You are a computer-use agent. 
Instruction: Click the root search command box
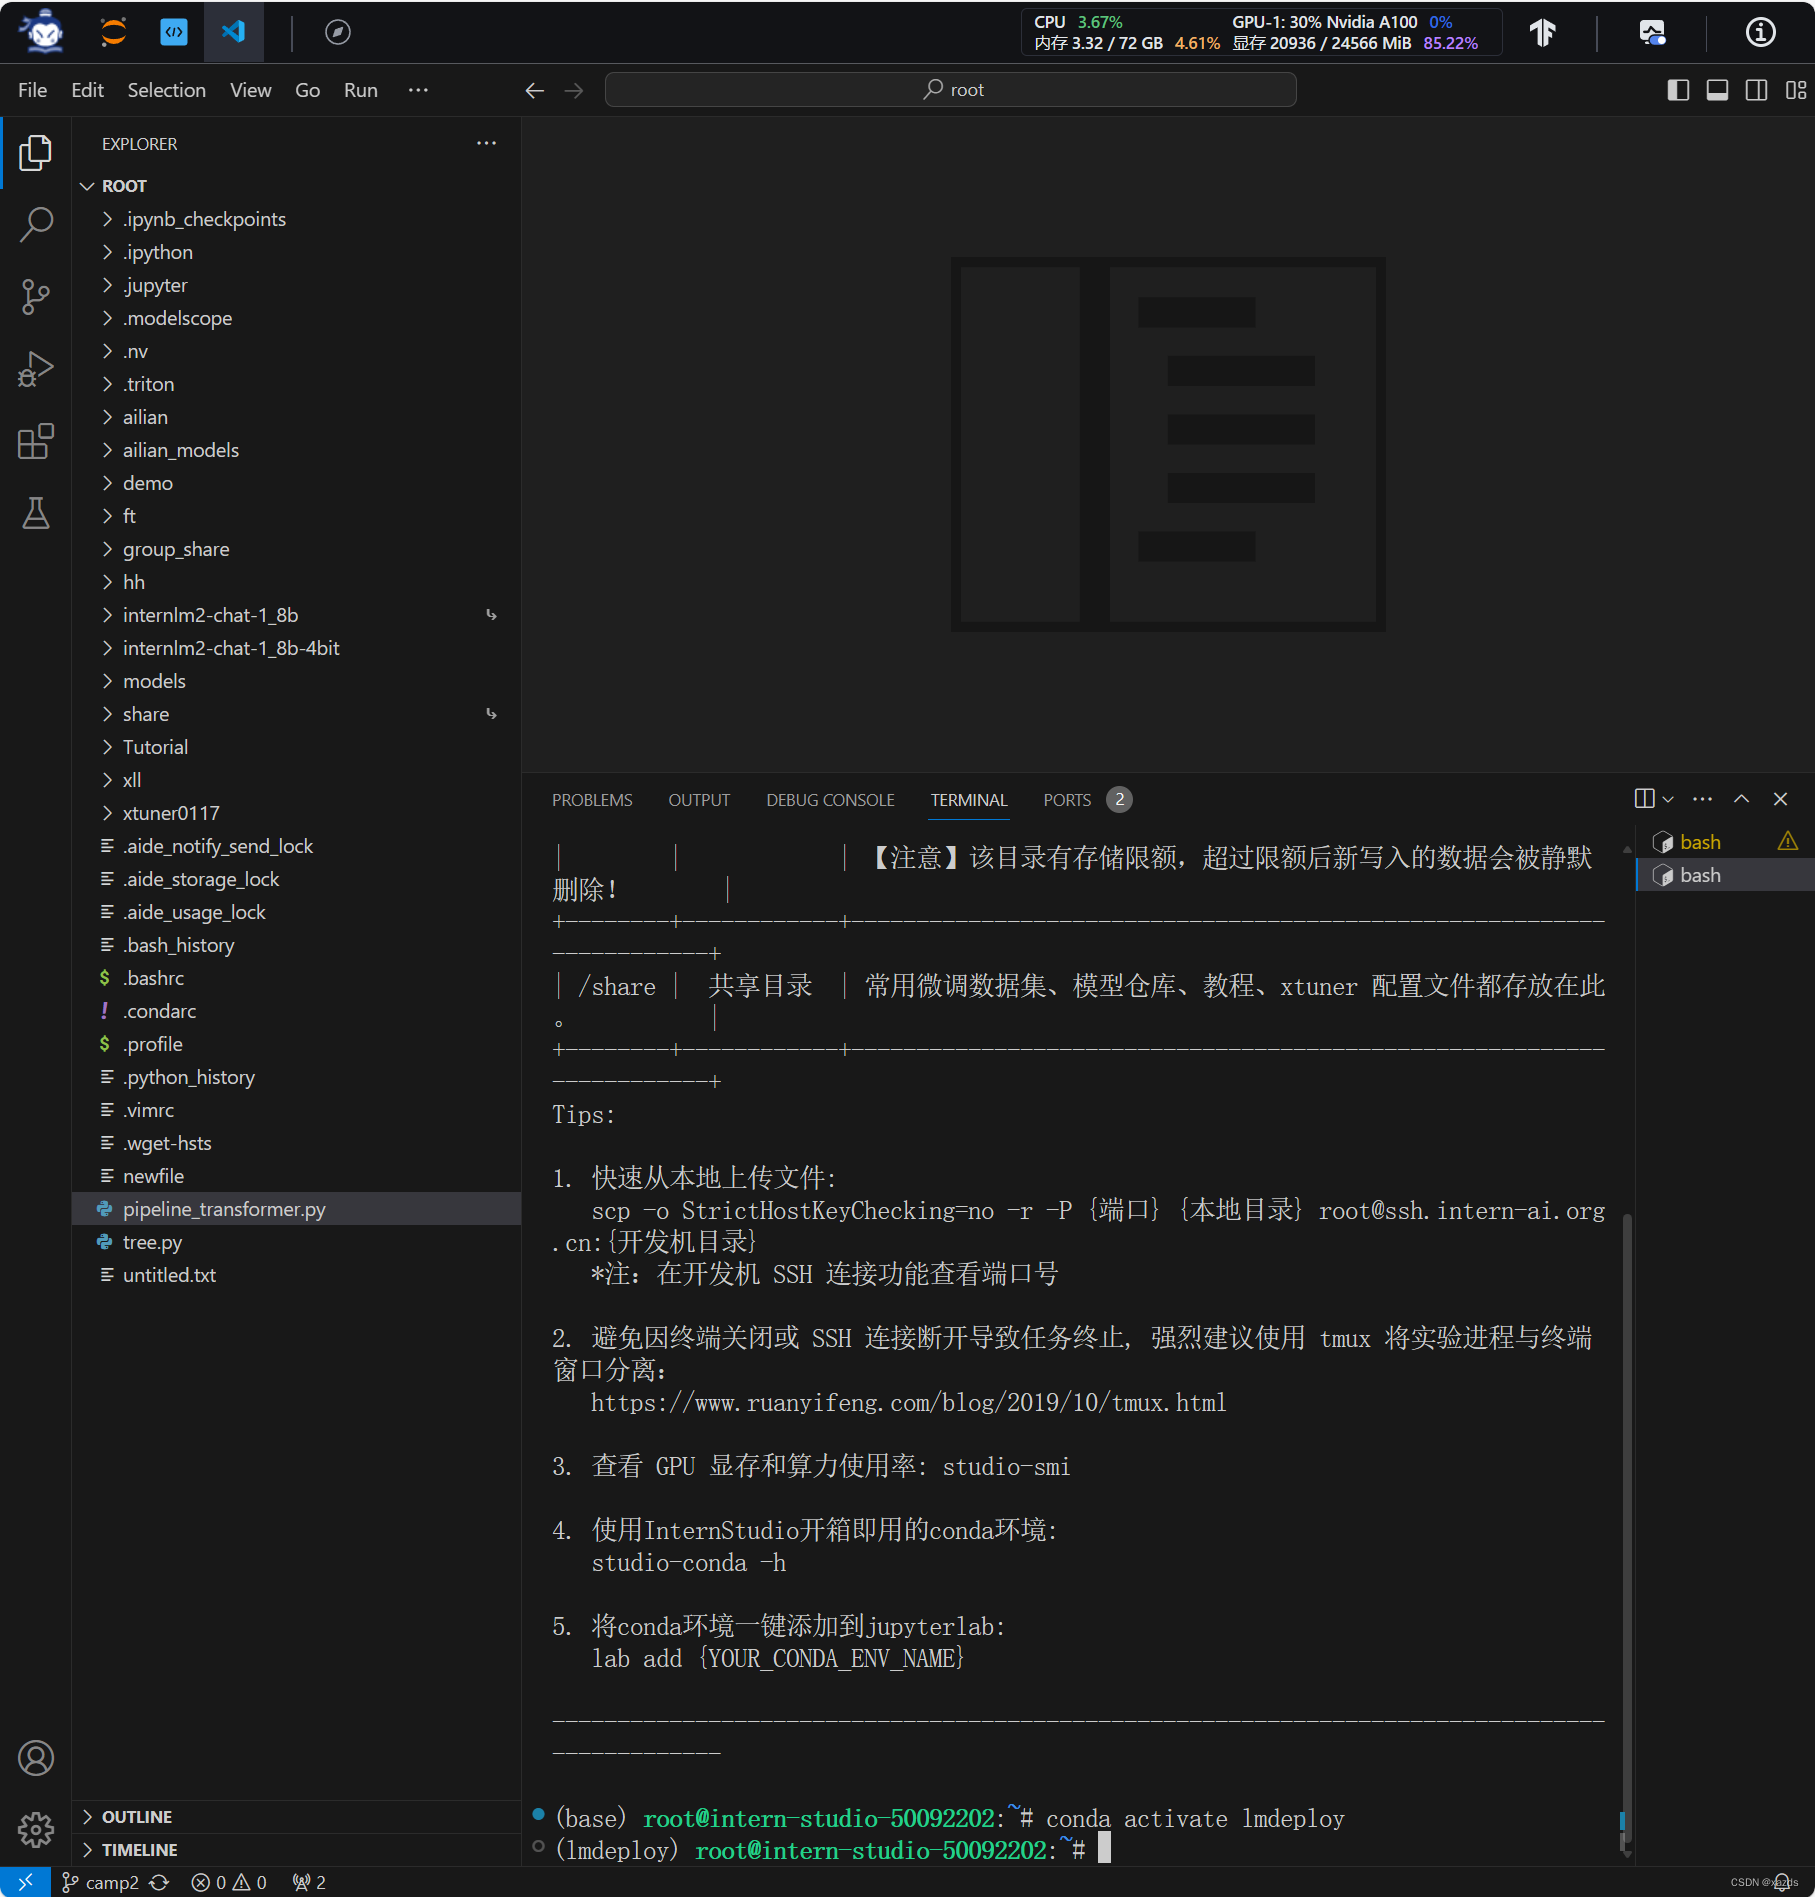click(x=951, y=90)
